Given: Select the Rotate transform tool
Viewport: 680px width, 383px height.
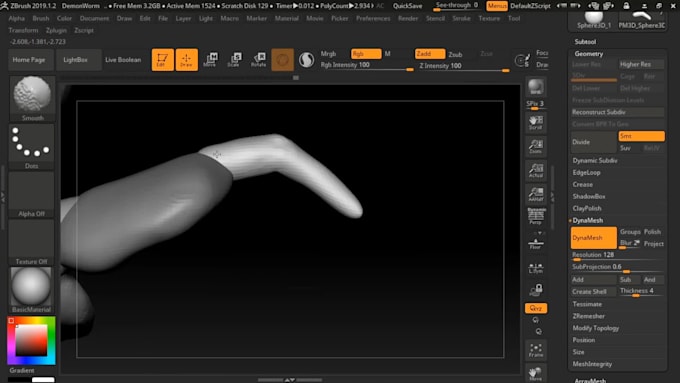Looking at the screenshot, I should pos(258,60).
